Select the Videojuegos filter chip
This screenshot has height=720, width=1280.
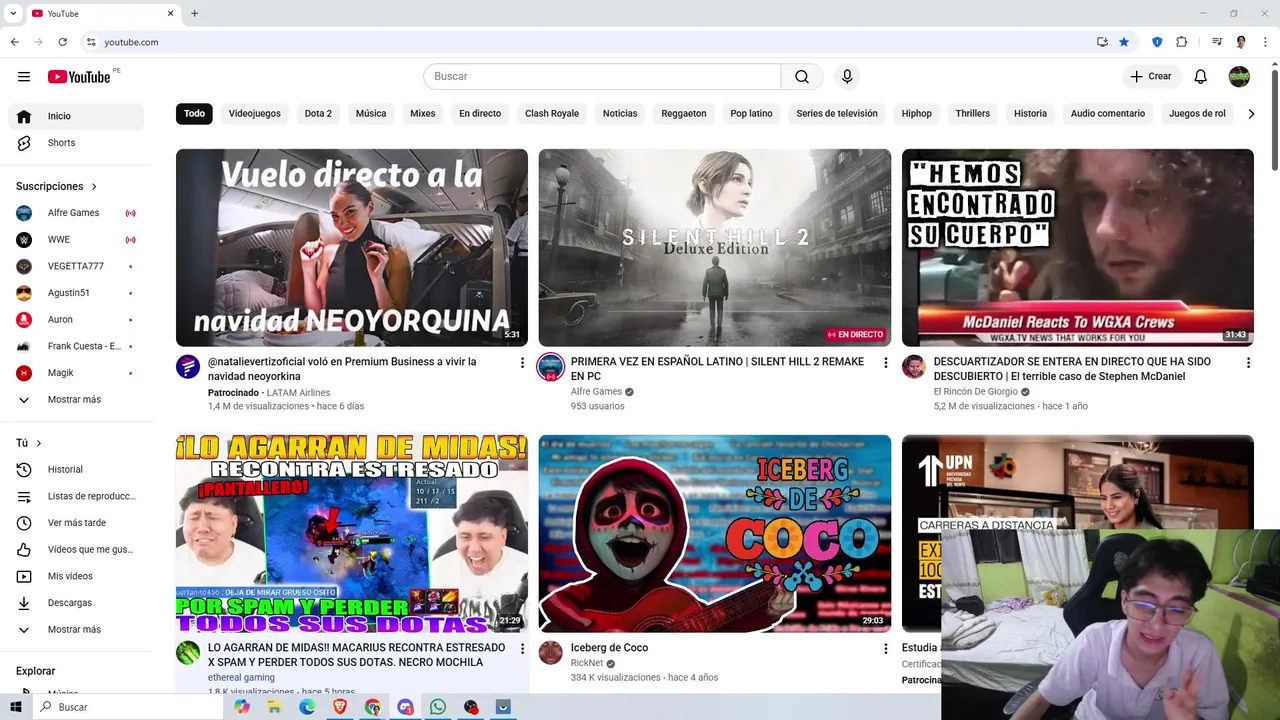(255, 114)
